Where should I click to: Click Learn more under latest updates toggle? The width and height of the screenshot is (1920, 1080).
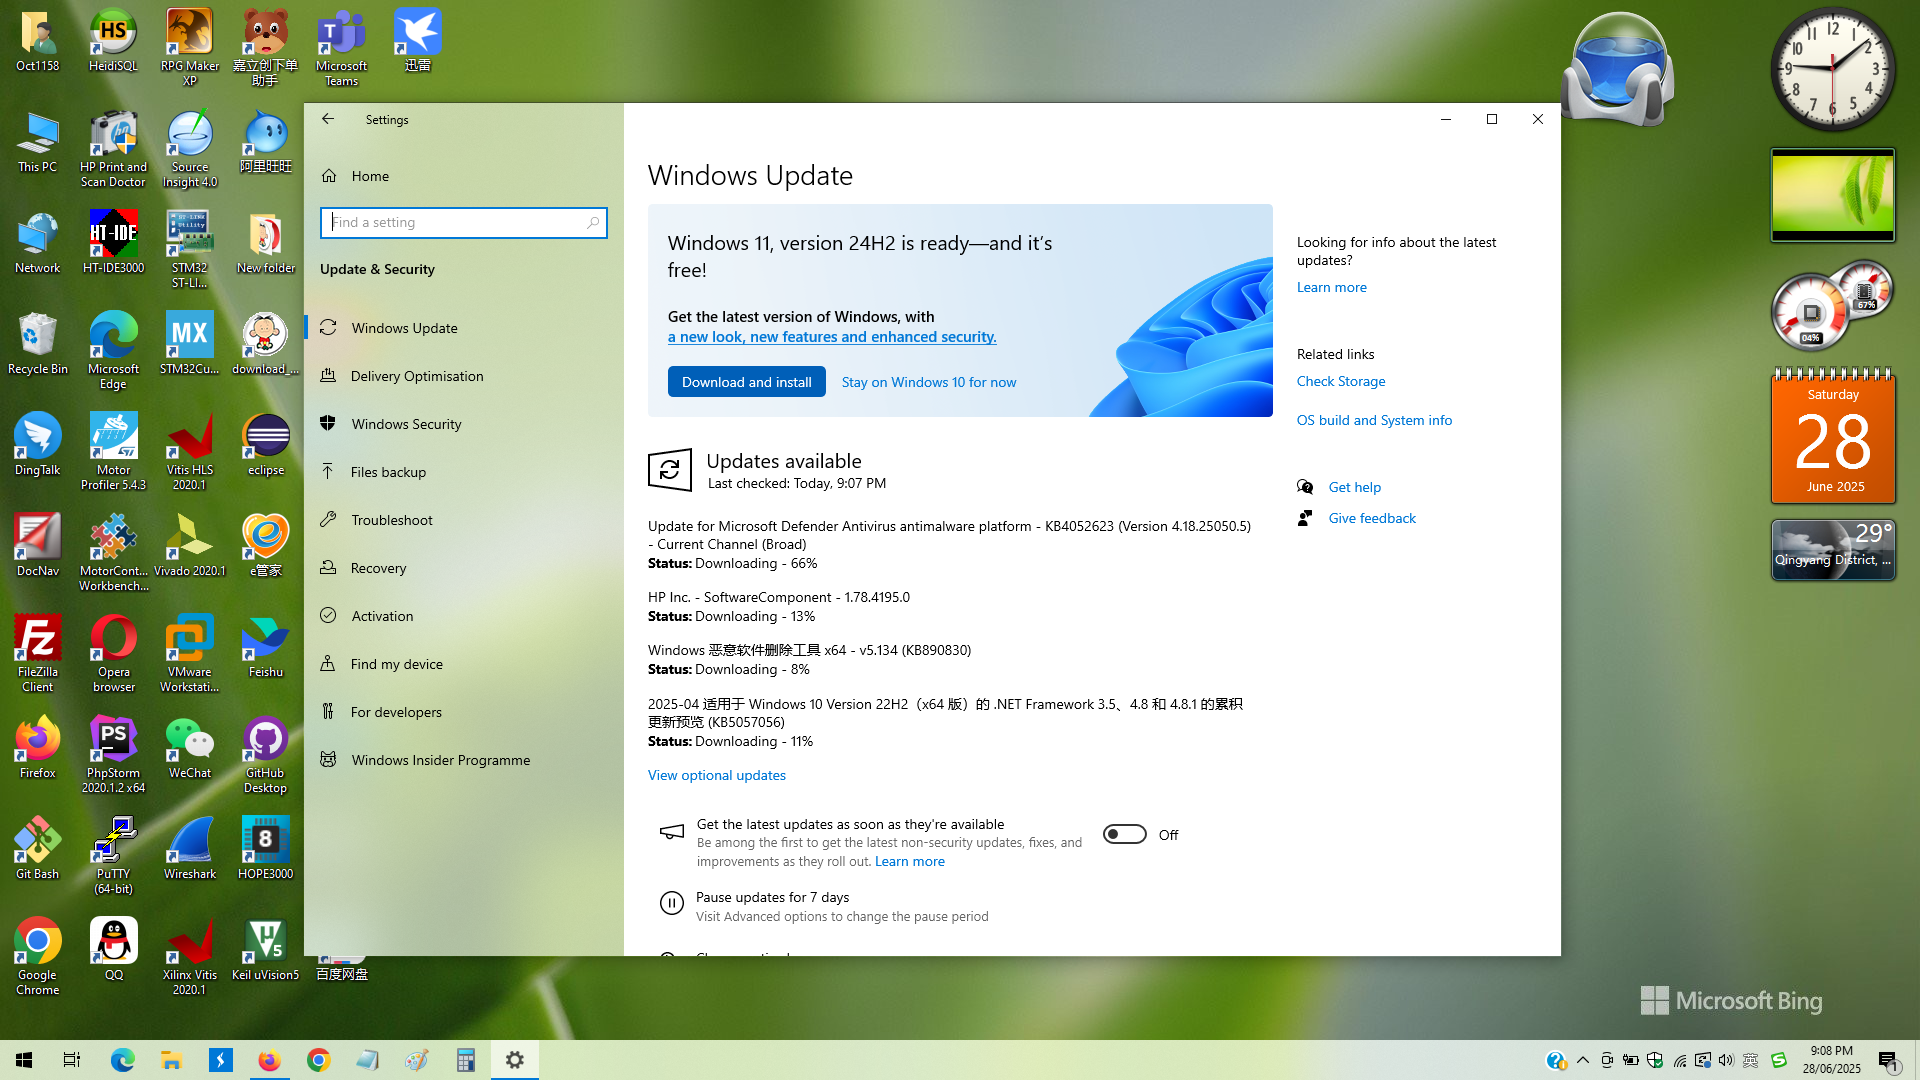click(910, 861)
